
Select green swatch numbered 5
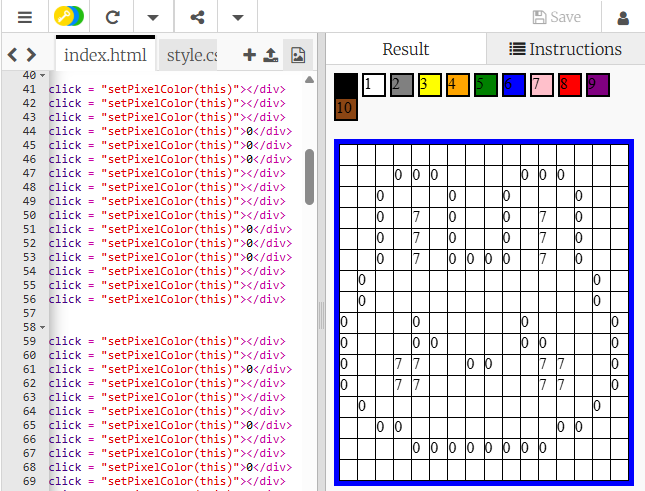coord(485,85)
